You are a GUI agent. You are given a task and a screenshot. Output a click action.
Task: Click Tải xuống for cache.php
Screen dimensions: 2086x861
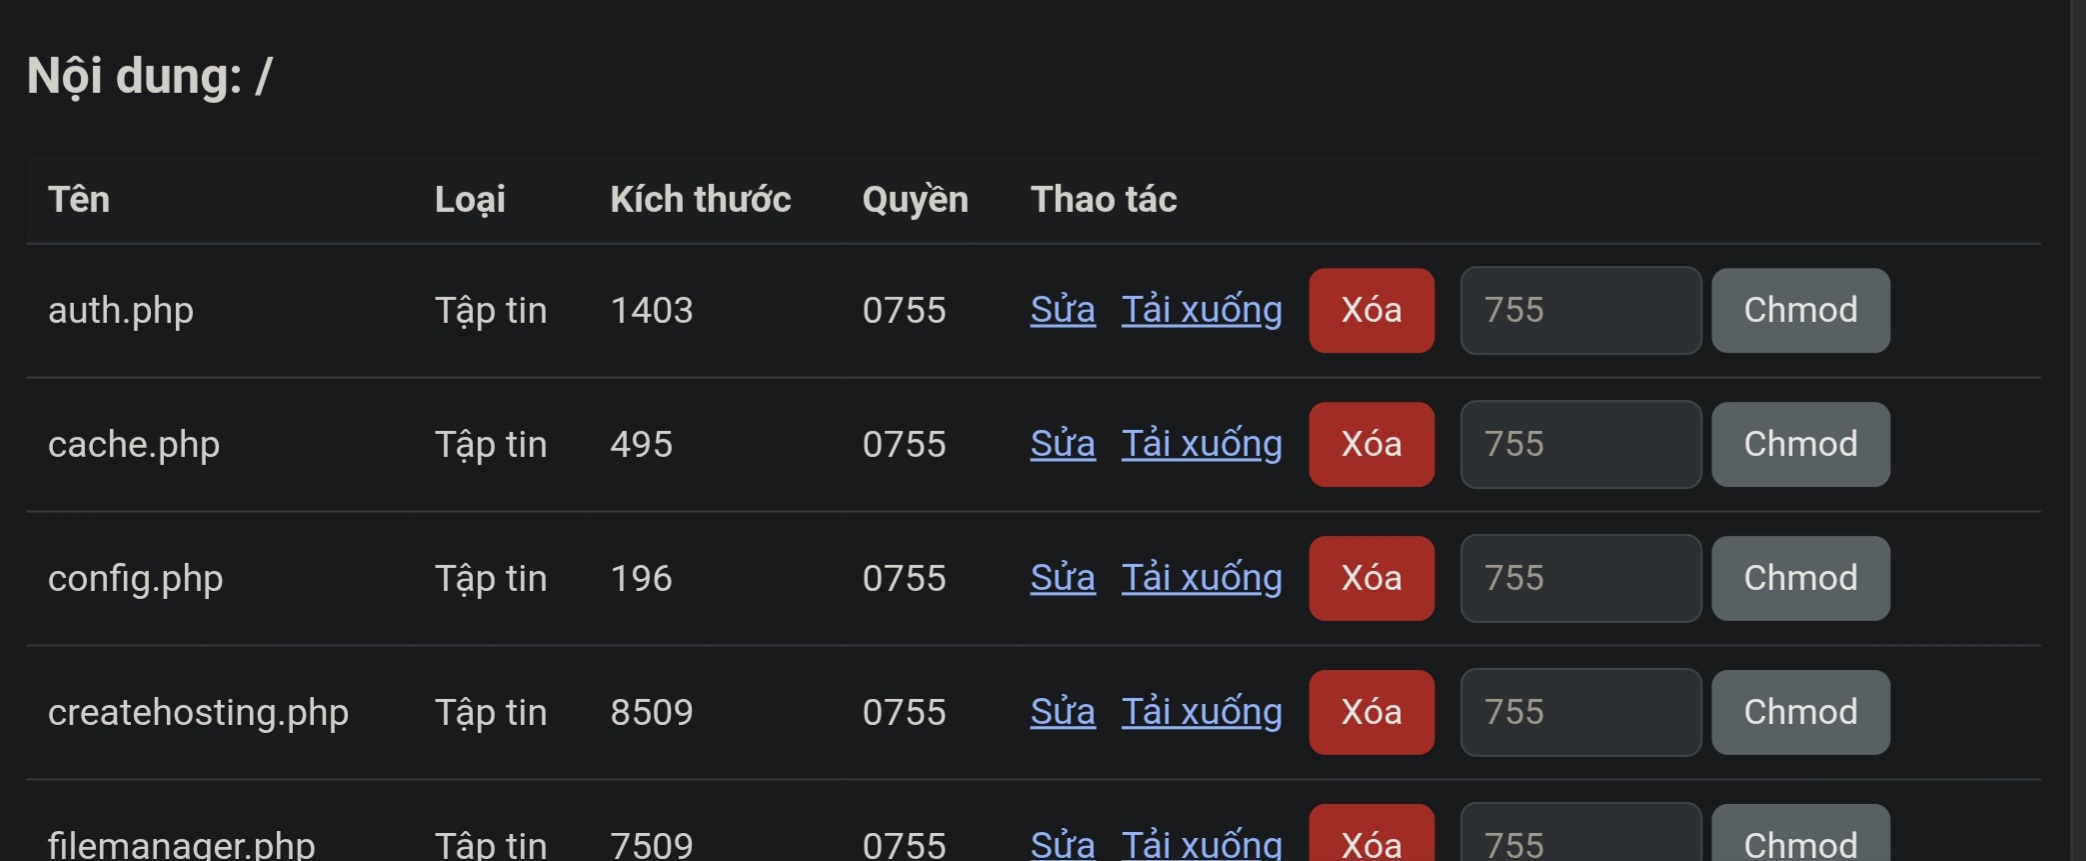click(x=1201, y=444)
